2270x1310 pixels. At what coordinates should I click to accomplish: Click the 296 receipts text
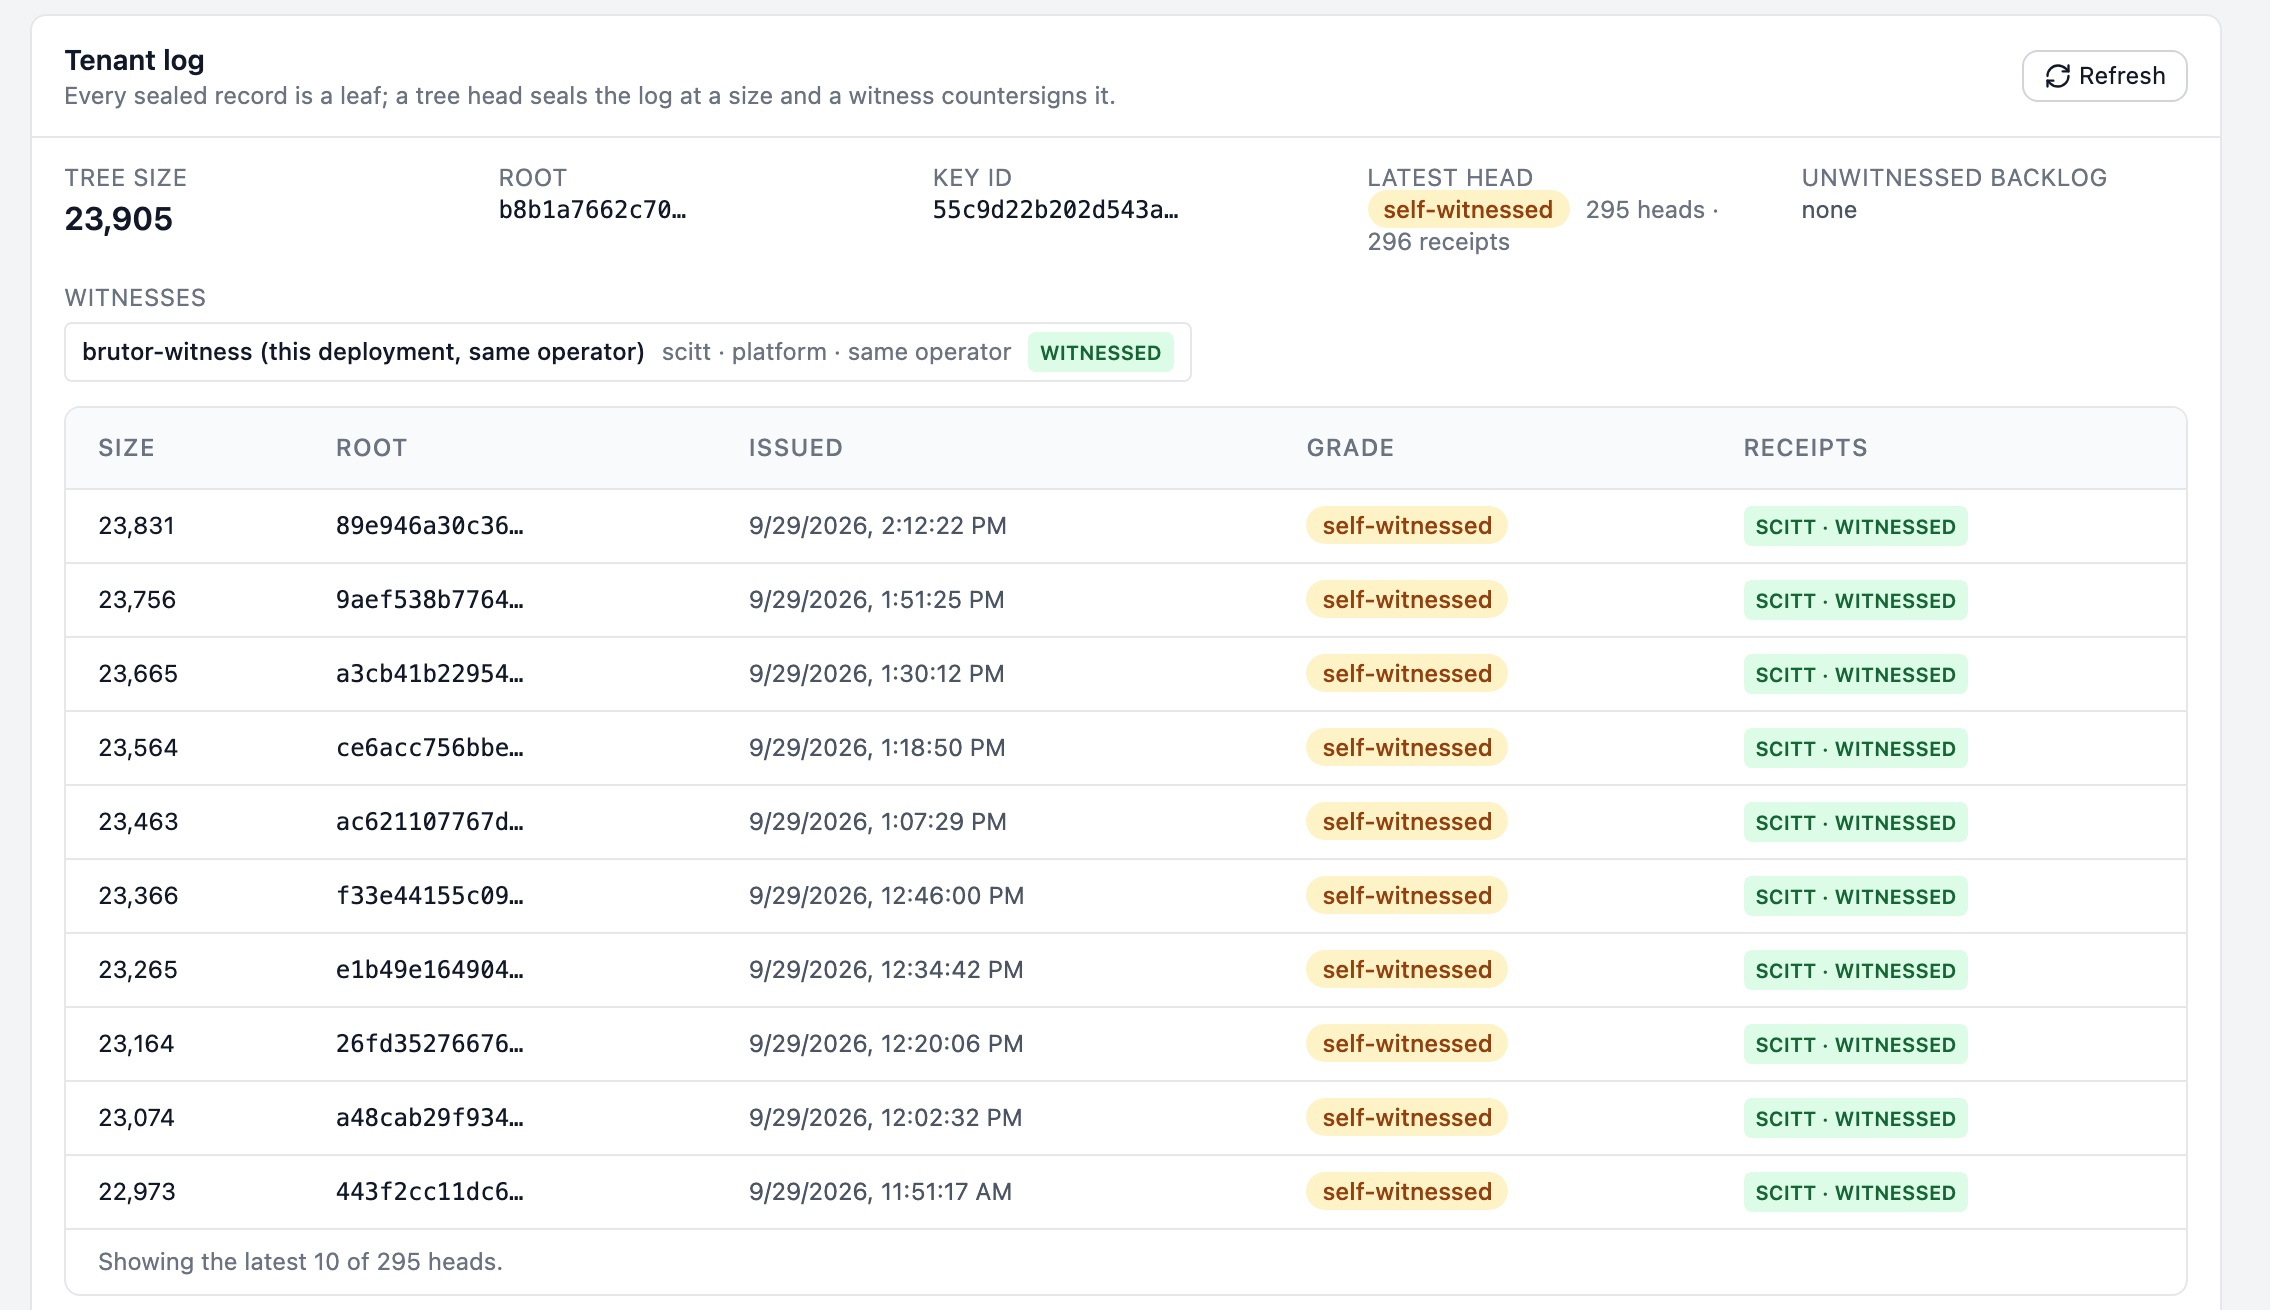(1438, 242)
